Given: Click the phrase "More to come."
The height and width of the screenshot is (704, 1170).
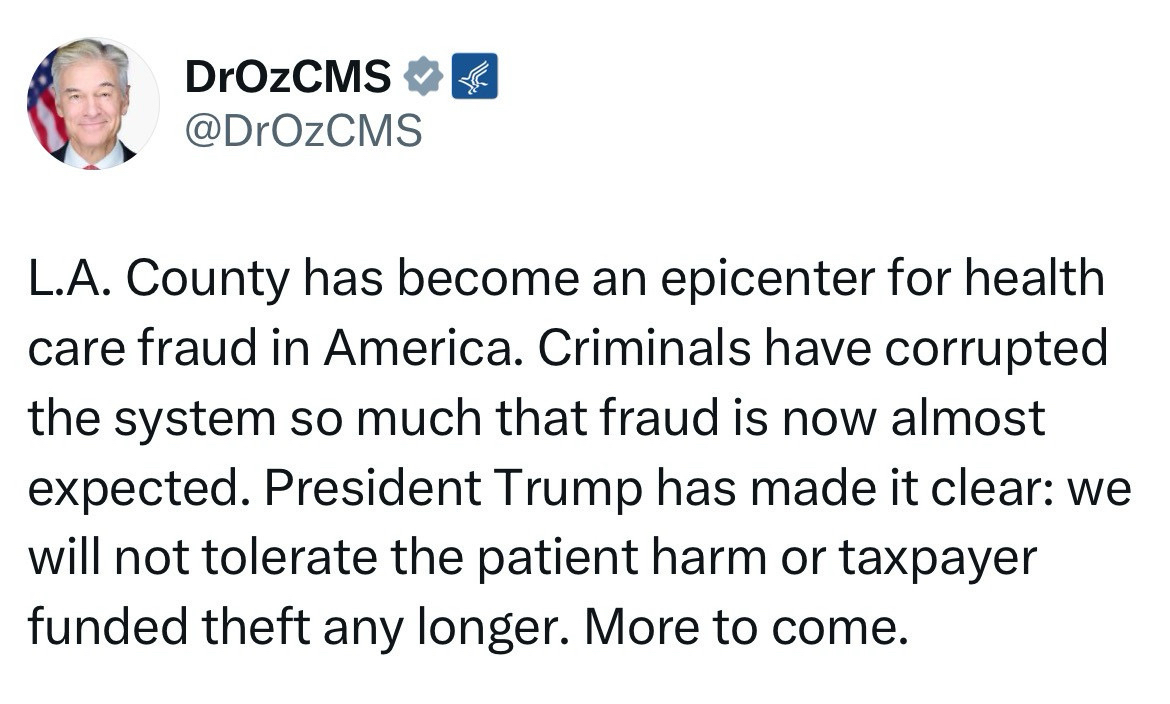Looking at the screenshot, I should coord(738,627).
